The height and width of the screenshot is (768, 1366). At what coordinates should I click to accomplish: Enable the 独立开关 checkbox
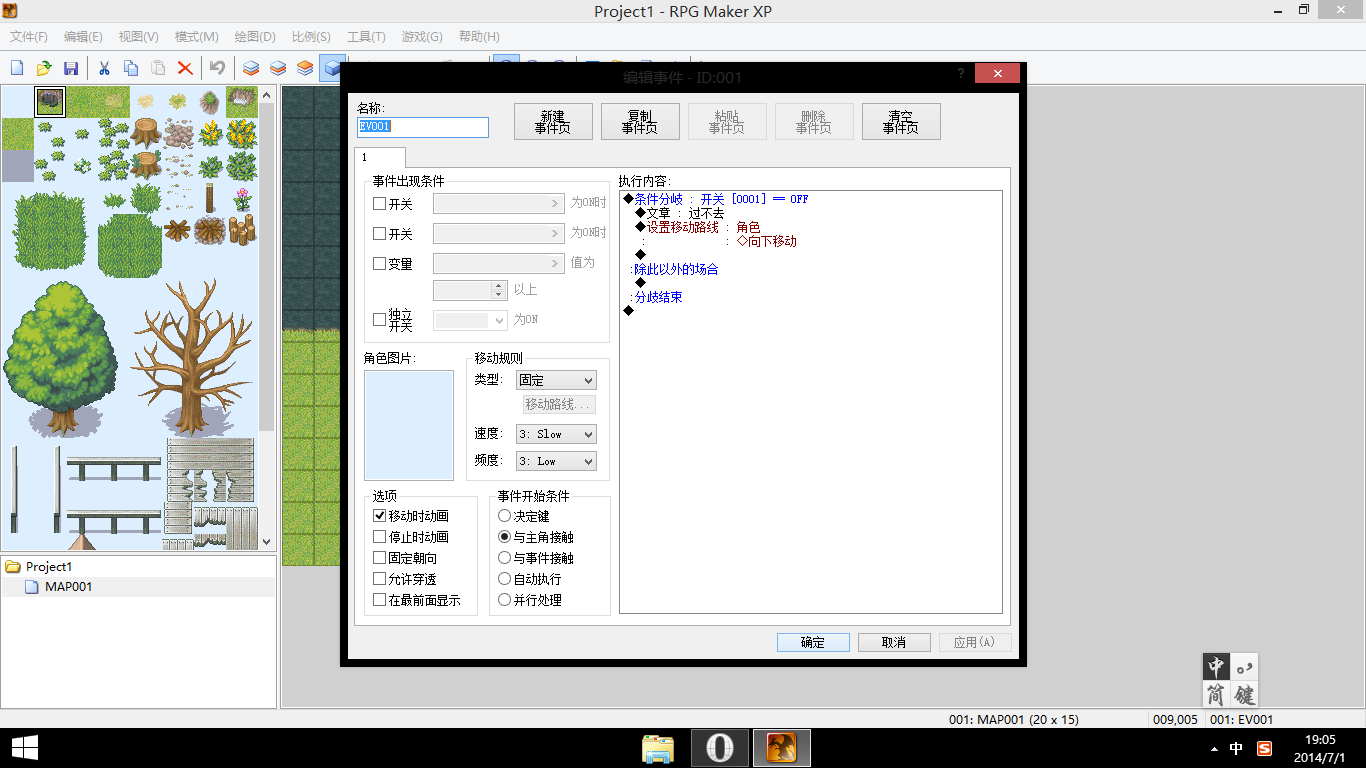(x=379, y=320)
